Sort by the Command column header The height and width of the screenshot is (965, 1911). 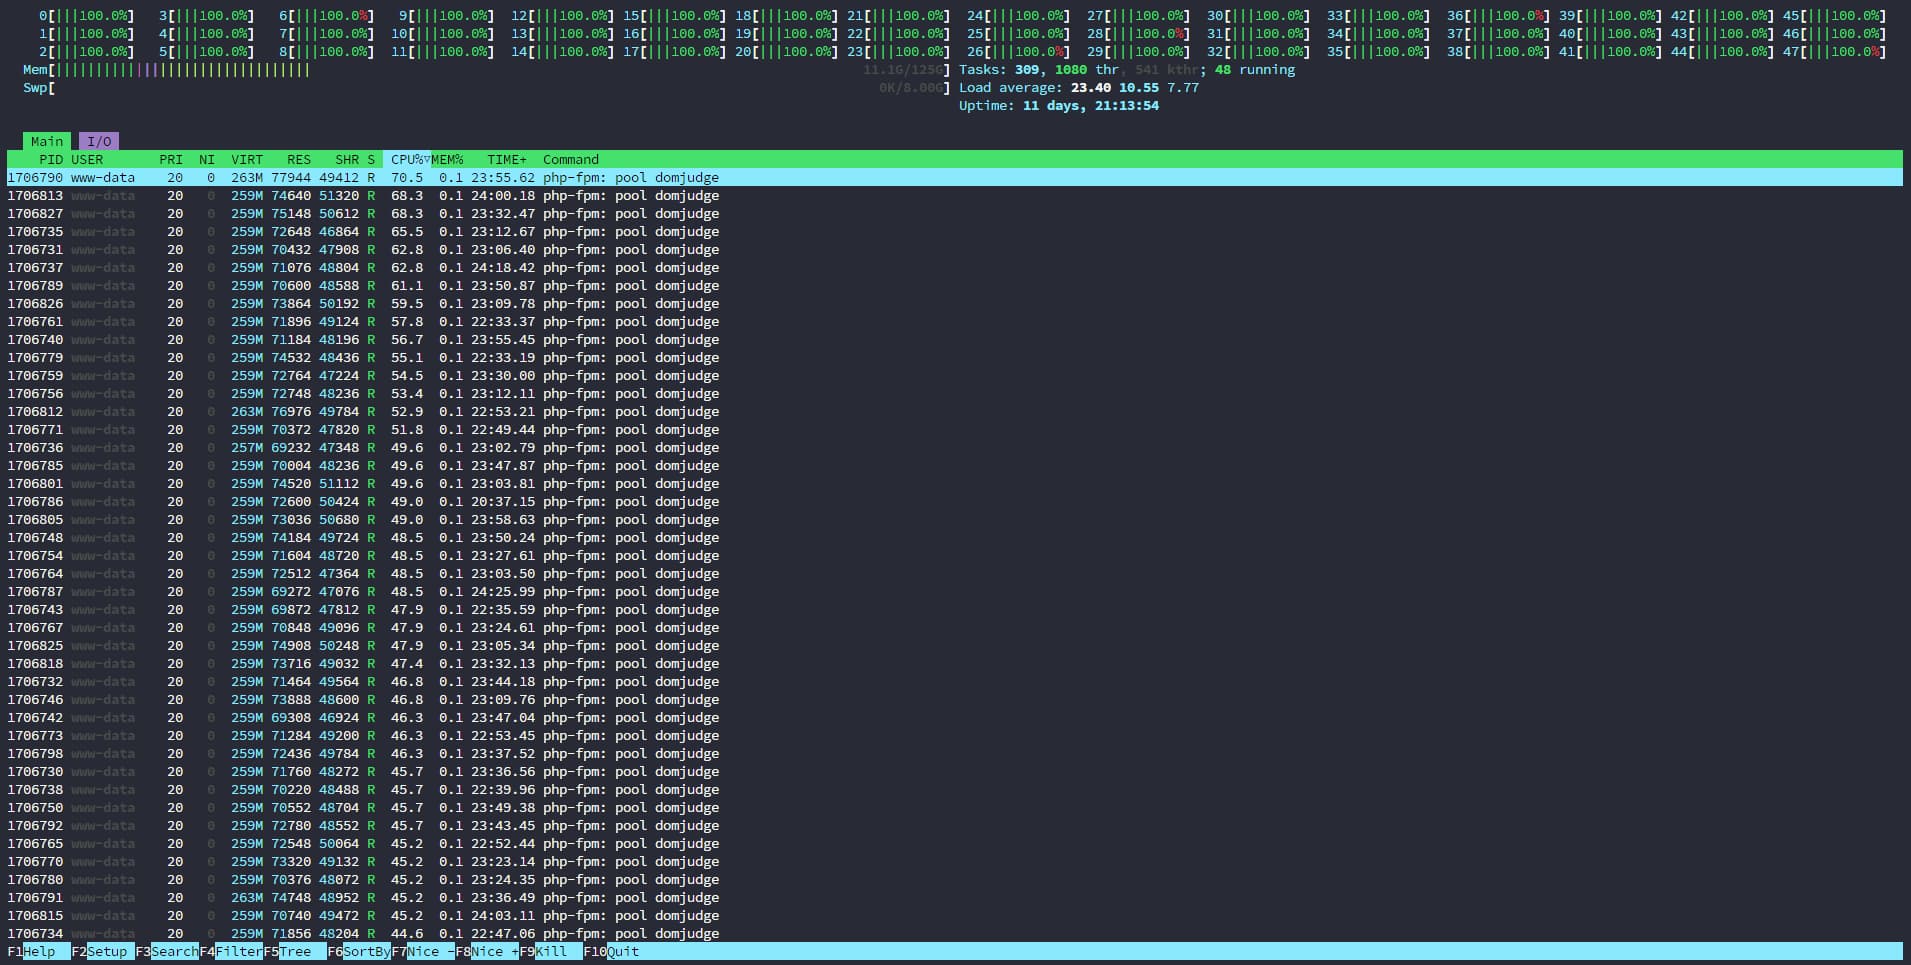(570, 159)
